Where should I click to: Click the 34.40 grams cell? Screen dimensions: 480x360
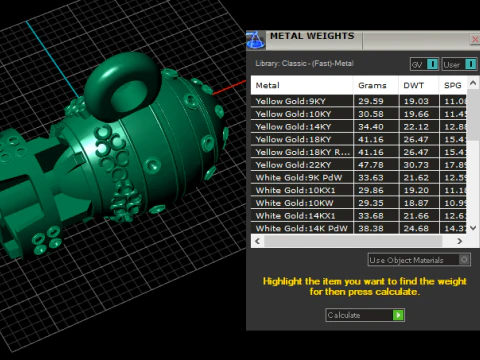pyautogui.click(x=376, y=127)
